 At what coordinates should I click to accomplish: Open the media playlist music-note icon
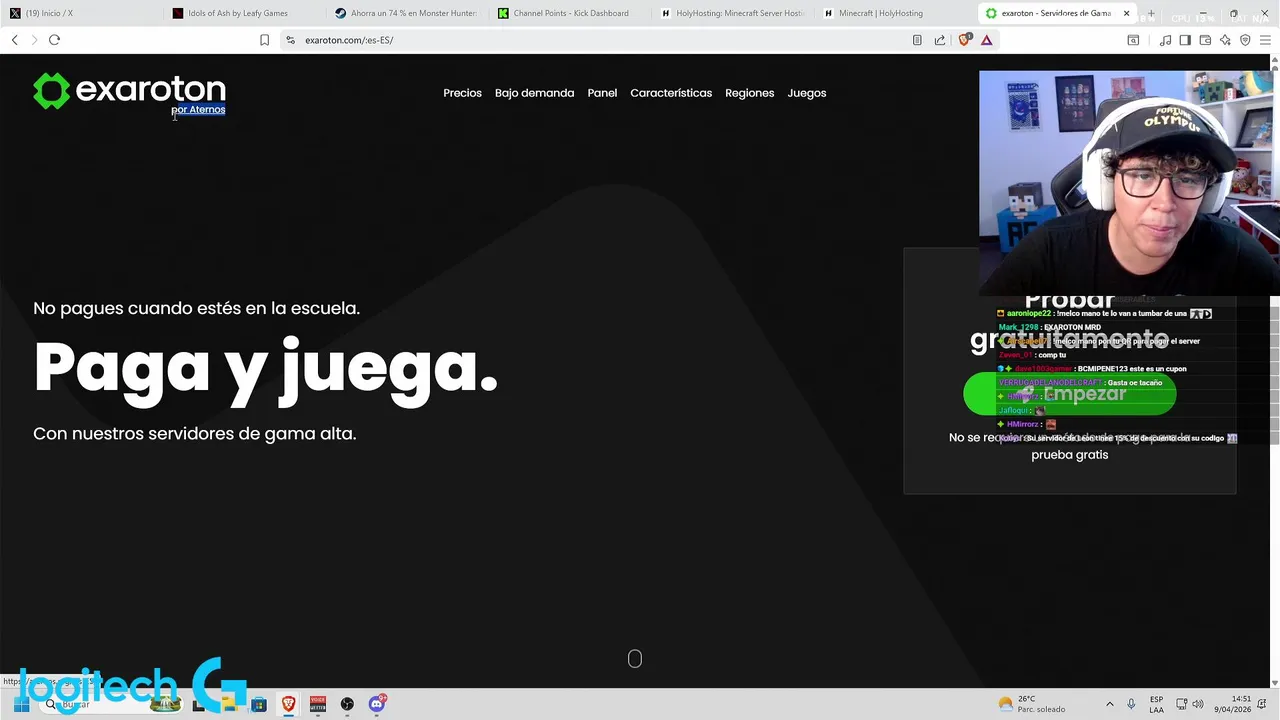1165,40
